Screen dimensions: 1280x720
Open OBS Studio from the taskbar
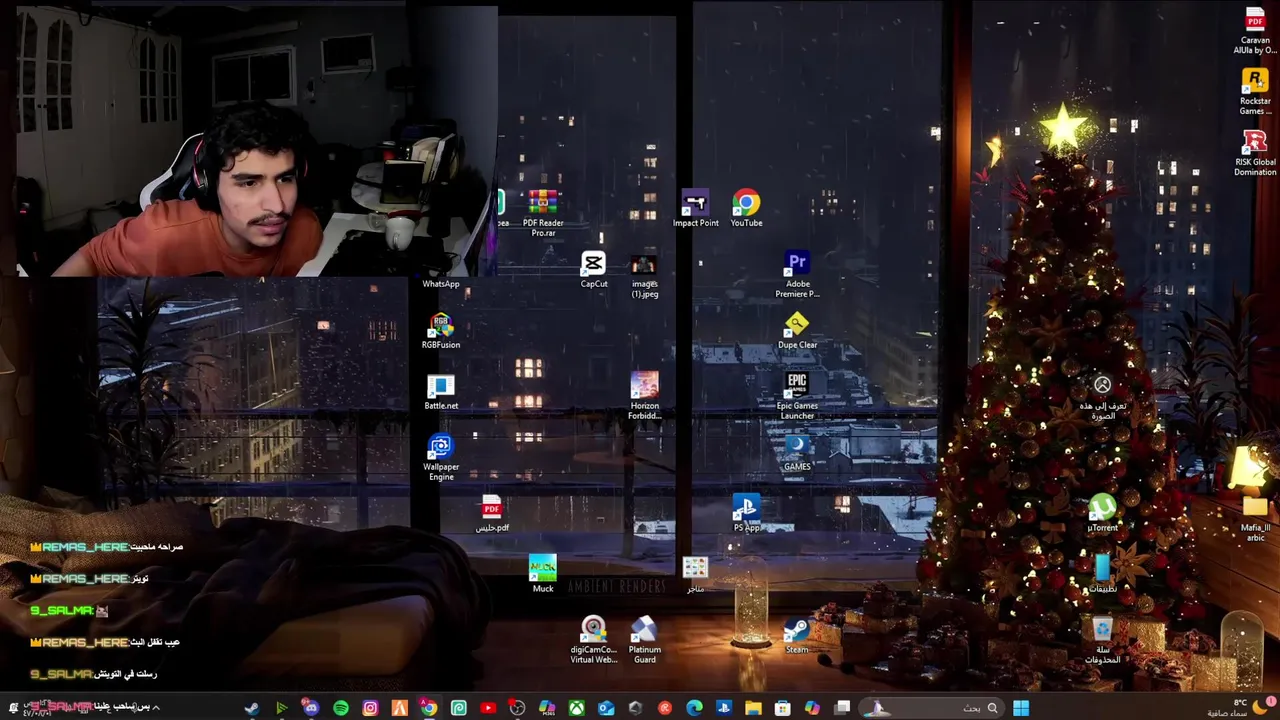pyautogui.click(x=517, y=708)
